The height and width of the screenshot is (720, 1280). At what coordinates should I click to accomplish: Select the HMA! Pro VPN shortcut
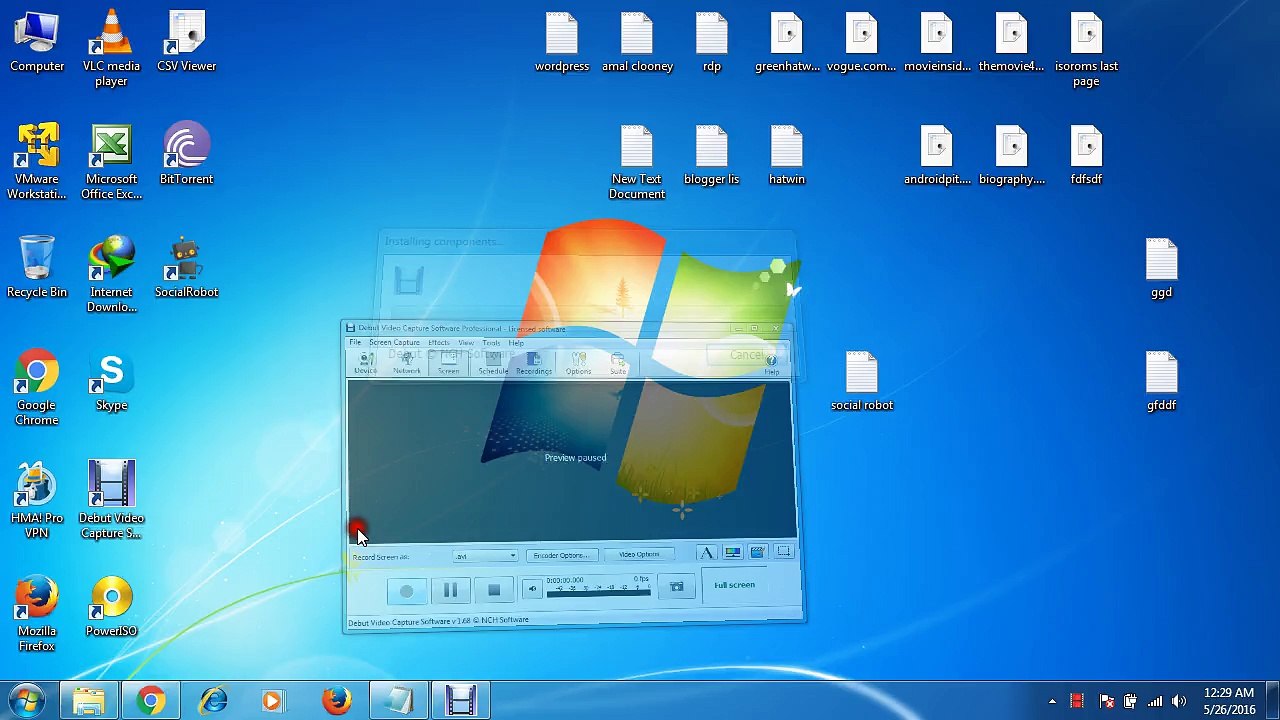click(37, 501)
